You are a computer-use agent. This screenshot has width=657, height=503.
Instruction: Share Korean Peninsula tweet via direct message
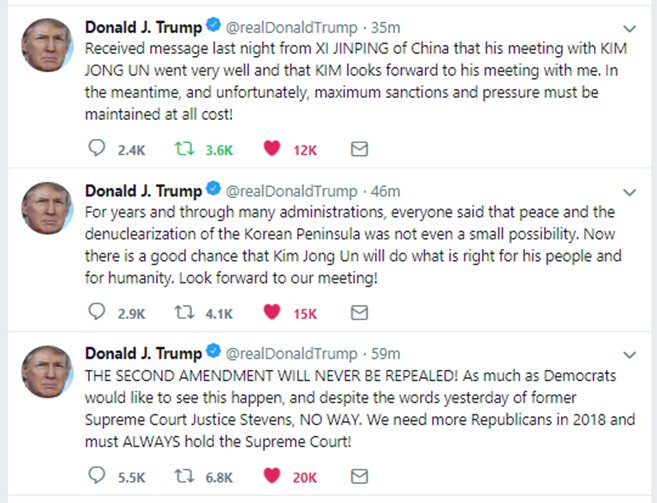tap(359, 312)
